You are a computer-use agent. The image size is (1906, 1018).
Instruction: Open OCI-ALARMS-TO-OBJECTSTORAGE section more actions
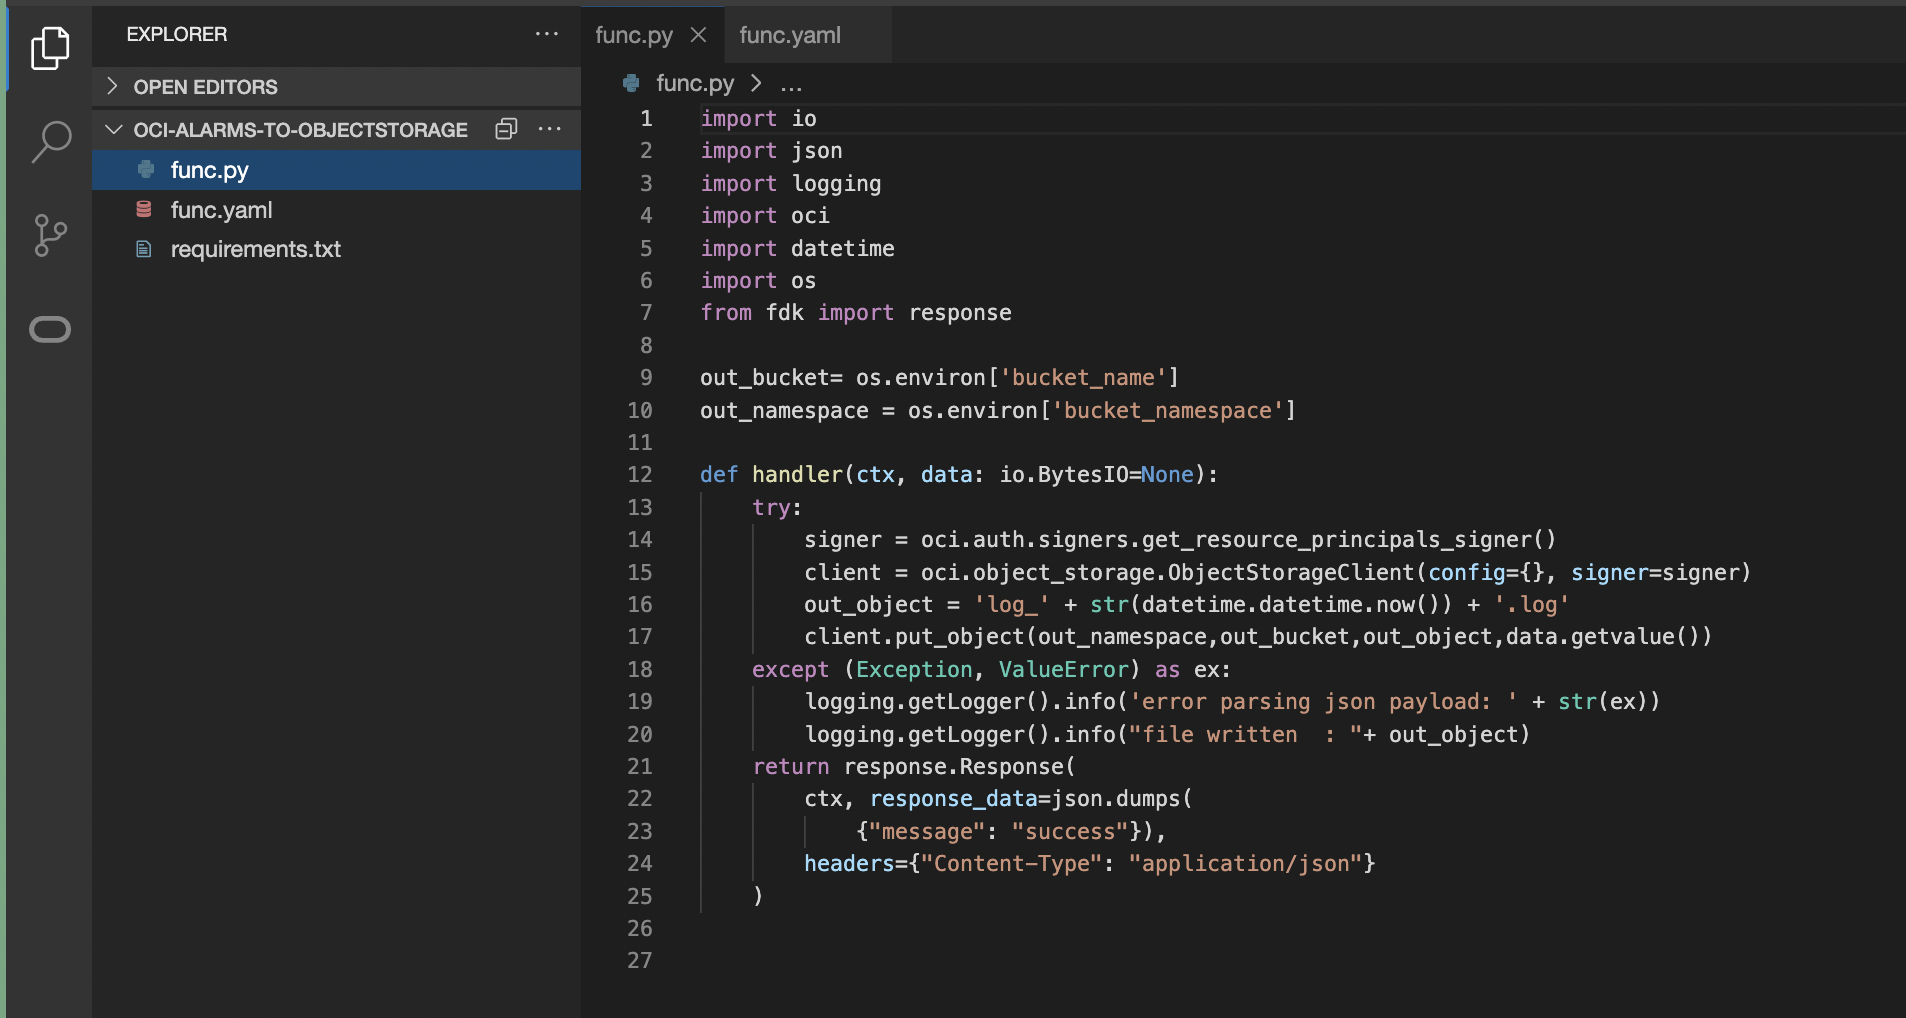pyautogui.click(x=549, y=129)
